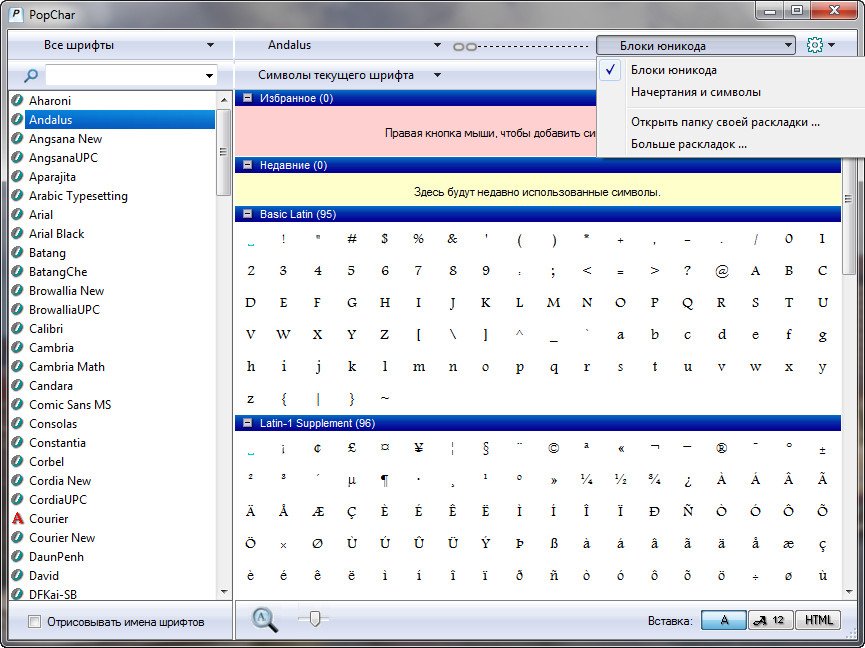Viewport: 865px width, 648px height.
Task: Enable 'Отрисовывать имена шрифтов' checkbox
Action: (34, 622)
